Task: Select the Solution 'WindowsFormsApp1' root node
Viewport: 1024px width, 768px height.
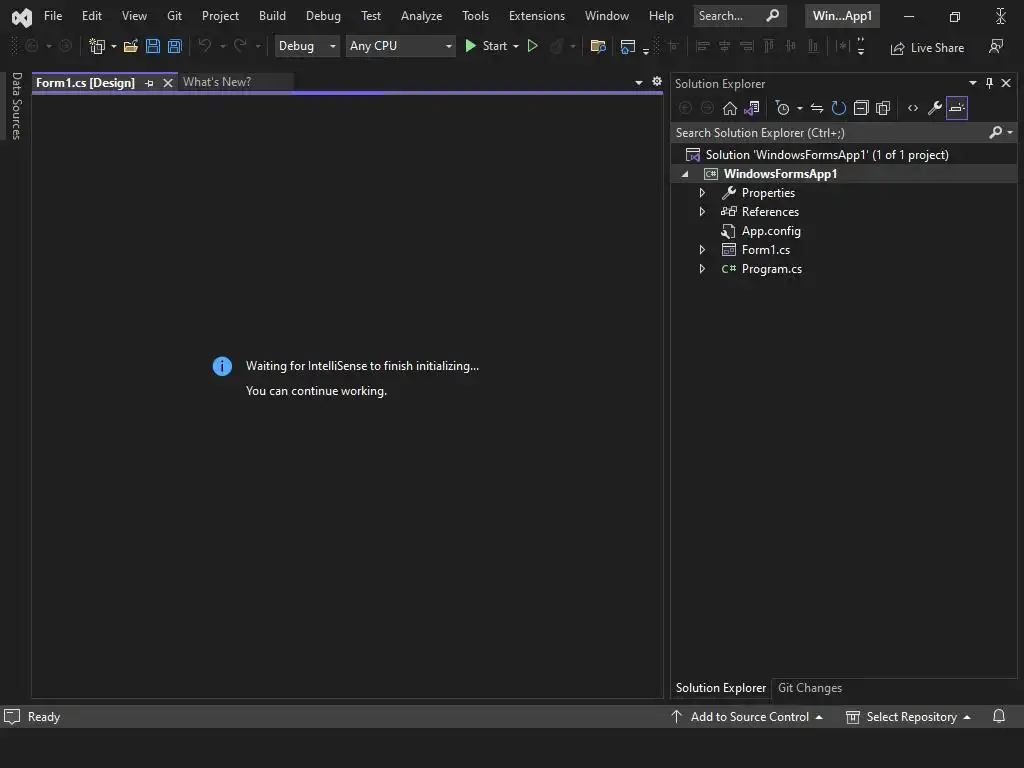Action: point(827,155)
